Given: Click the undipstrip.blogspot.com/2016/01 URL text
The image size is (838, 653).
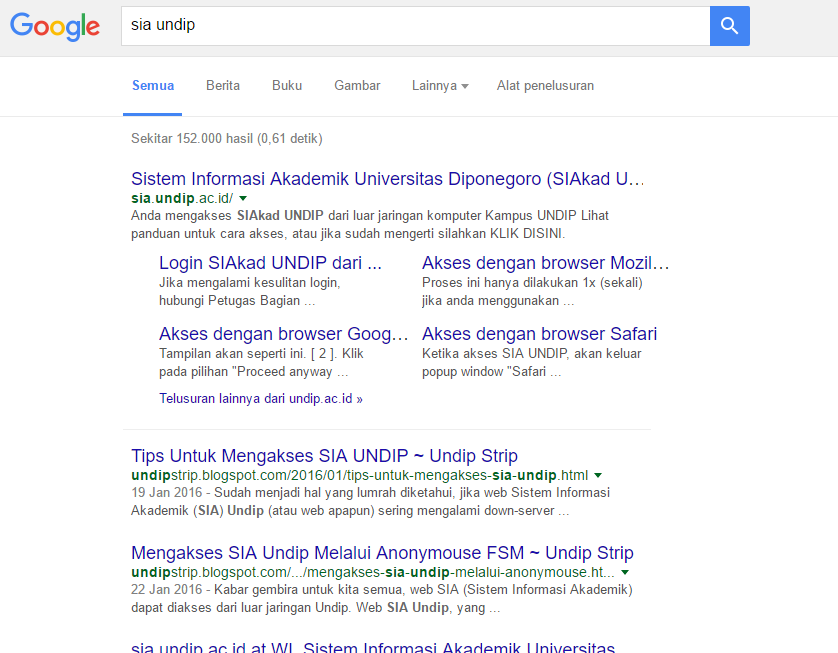Looking at the screenshot, I should coord(360,475).
